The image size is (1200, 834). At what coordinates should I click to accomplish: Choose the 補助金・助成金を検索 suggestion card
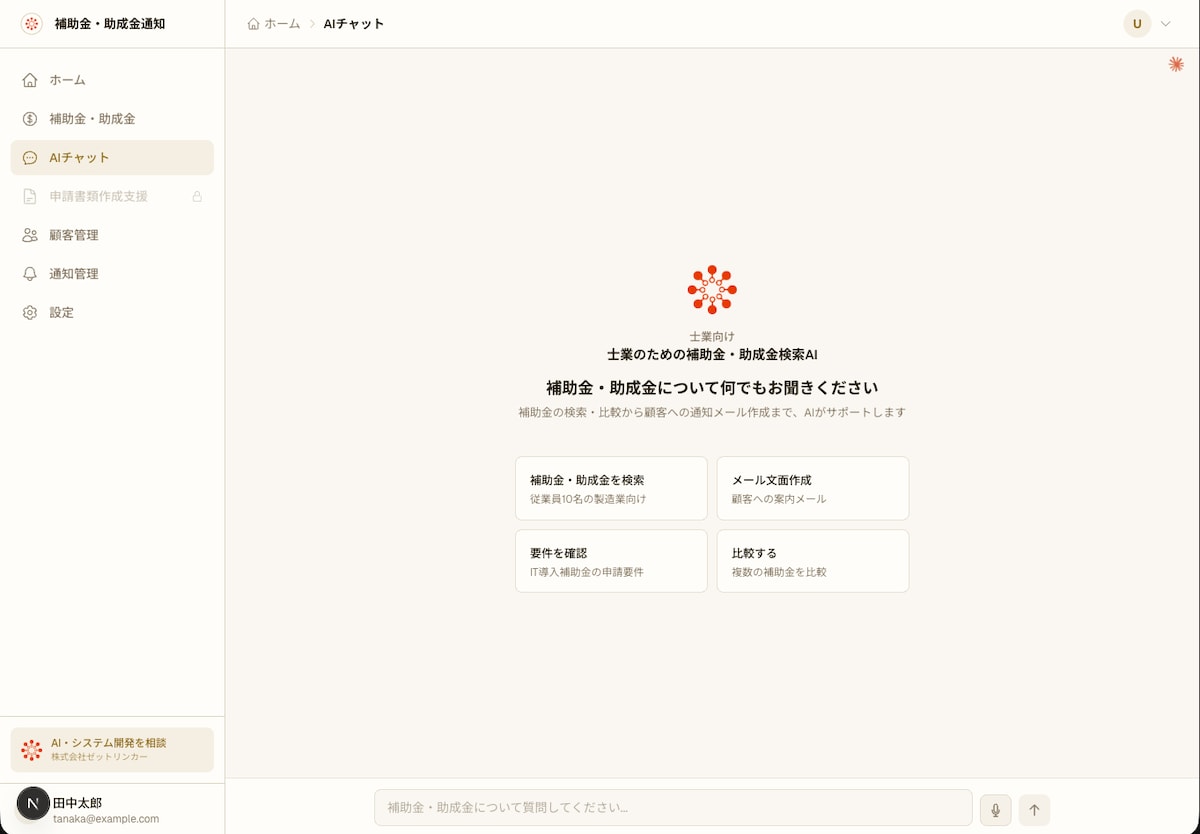pos(611,489)
